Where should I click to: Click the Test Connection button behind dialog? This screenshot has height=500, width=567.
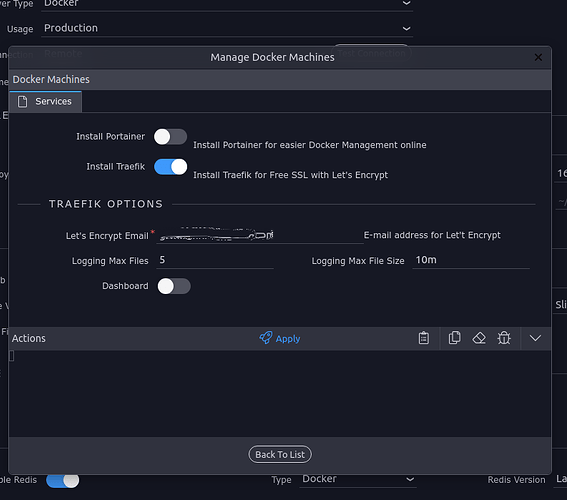pos(371,54)
